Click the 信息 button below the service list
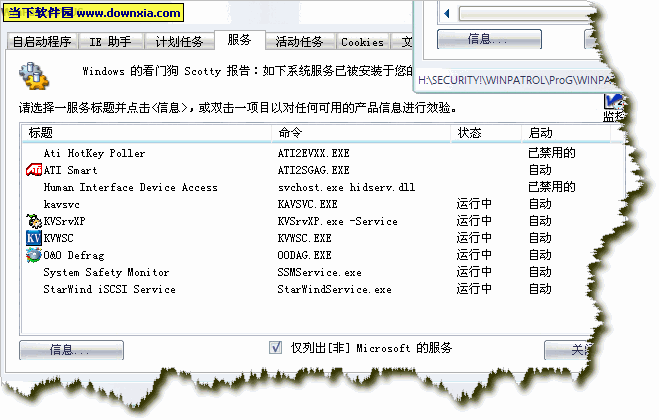 (71, 350)
